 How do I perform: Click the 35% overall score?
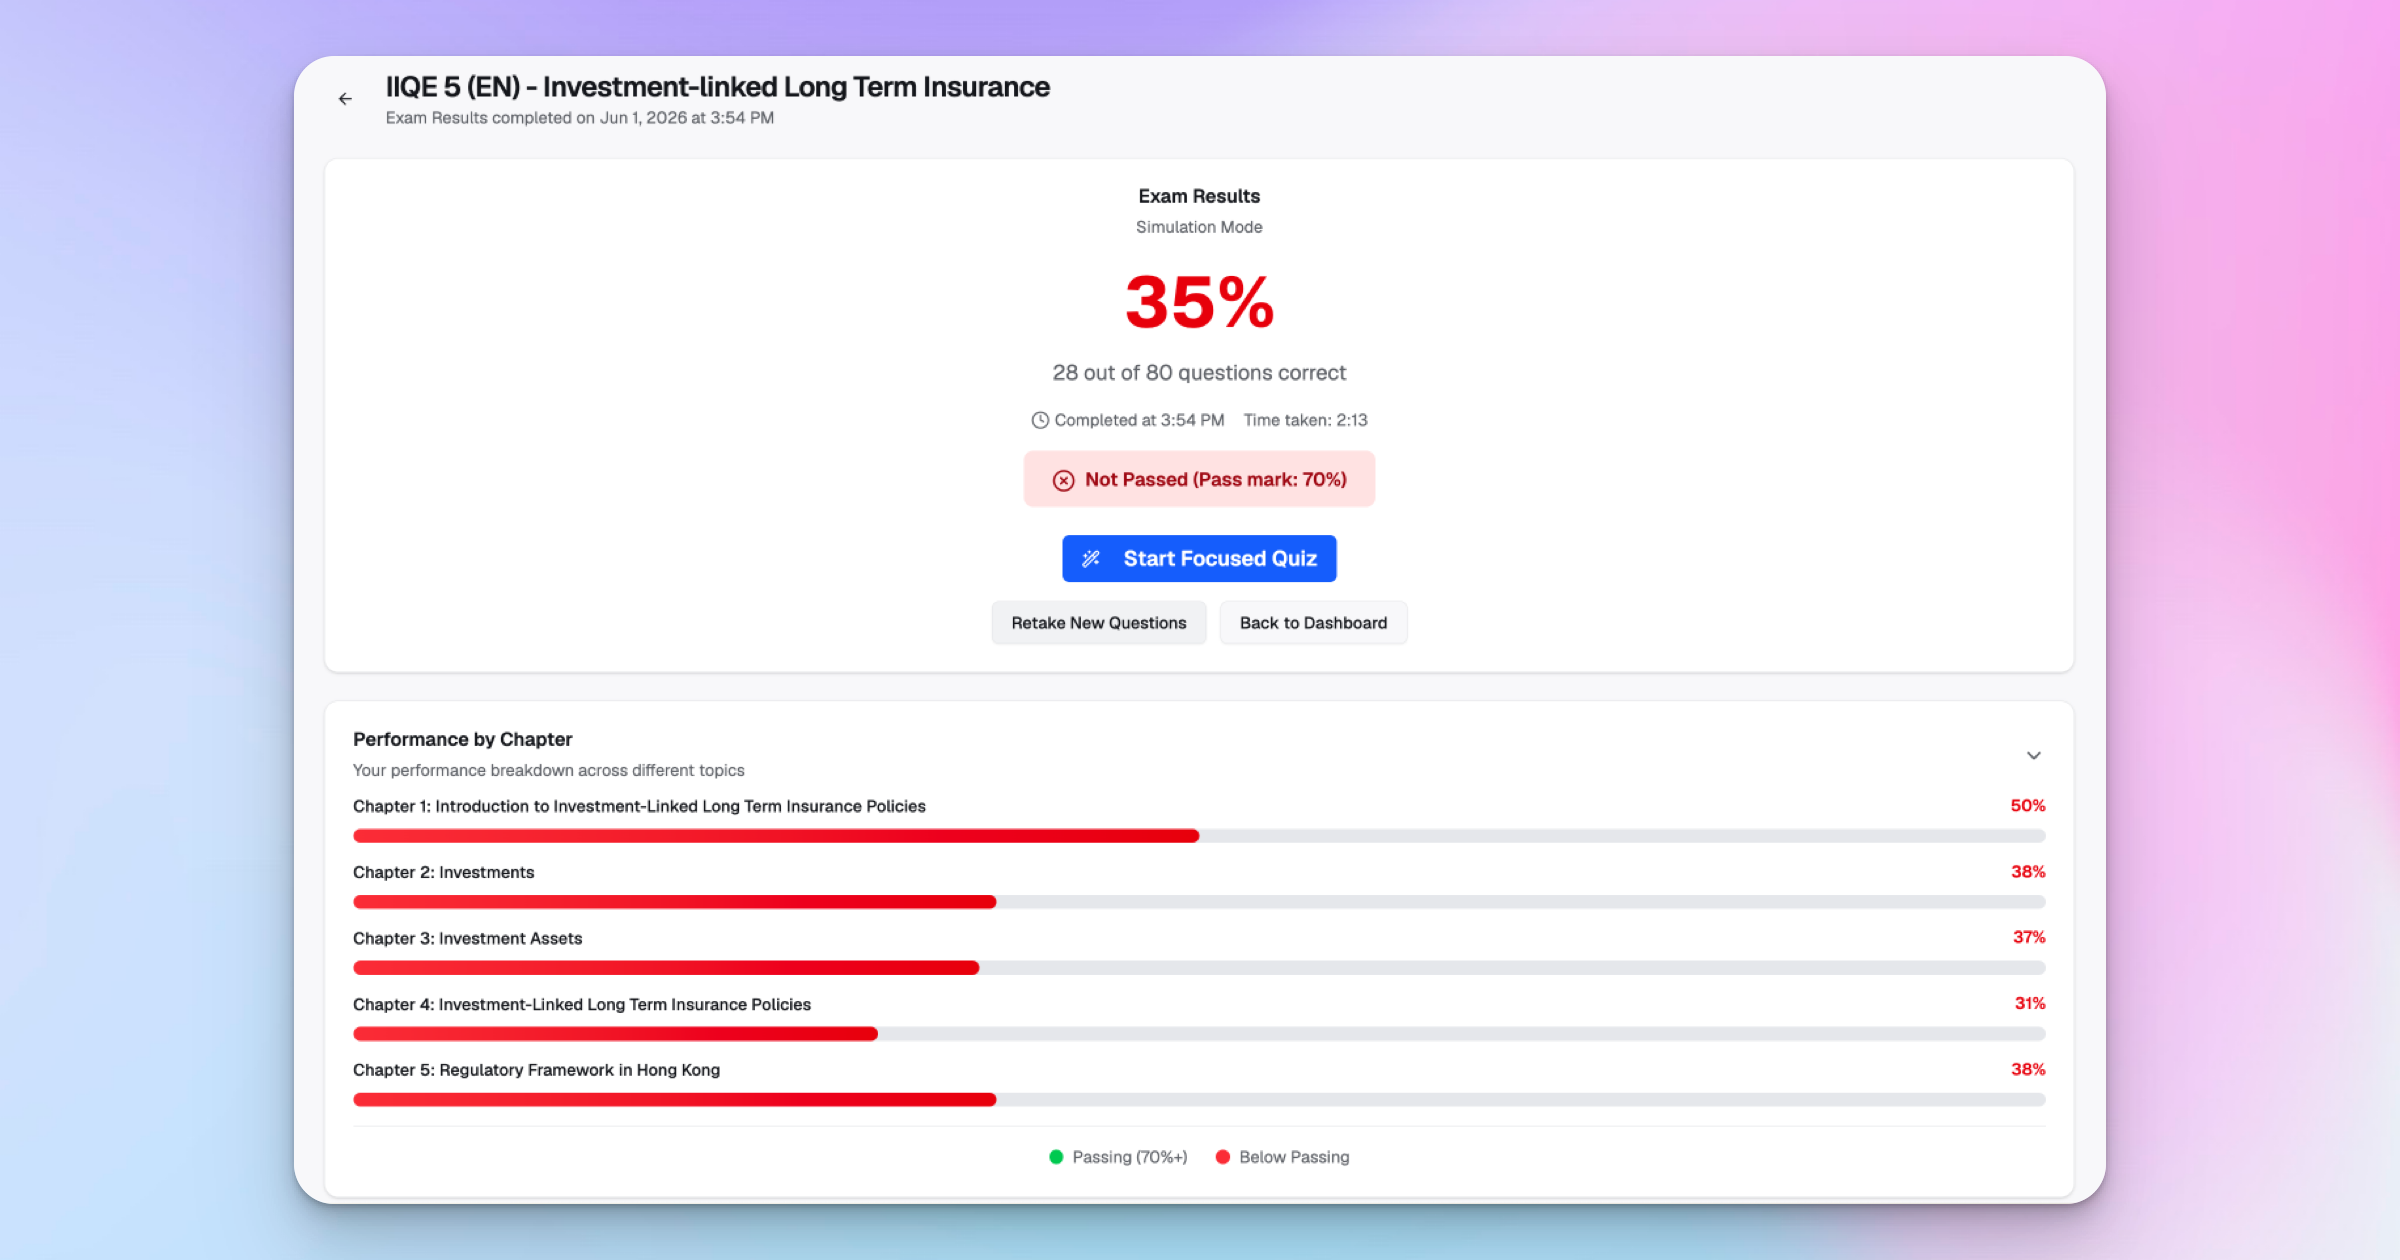[1199, 302]
